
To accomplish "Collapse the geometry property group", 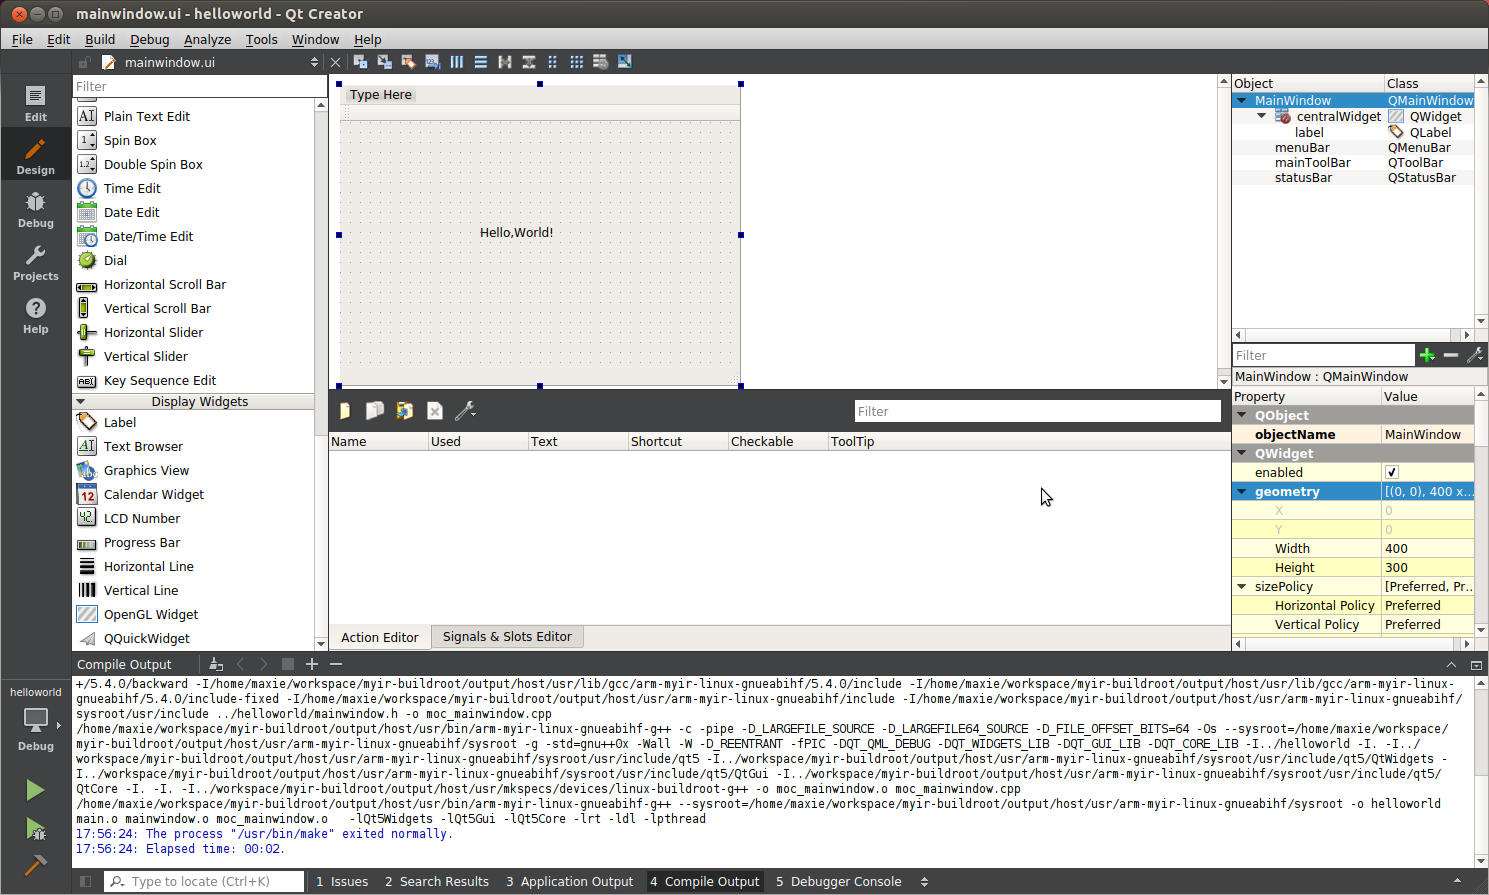I will (1242, 492).
